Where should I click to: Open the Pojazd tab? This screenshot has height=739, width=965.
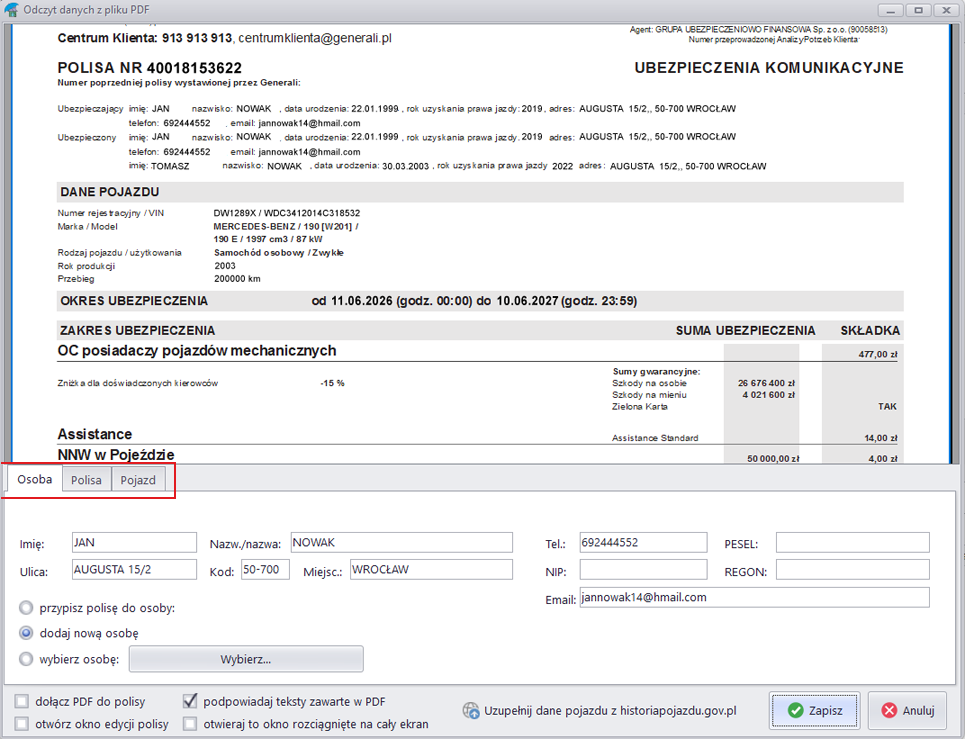coord(138,480)
